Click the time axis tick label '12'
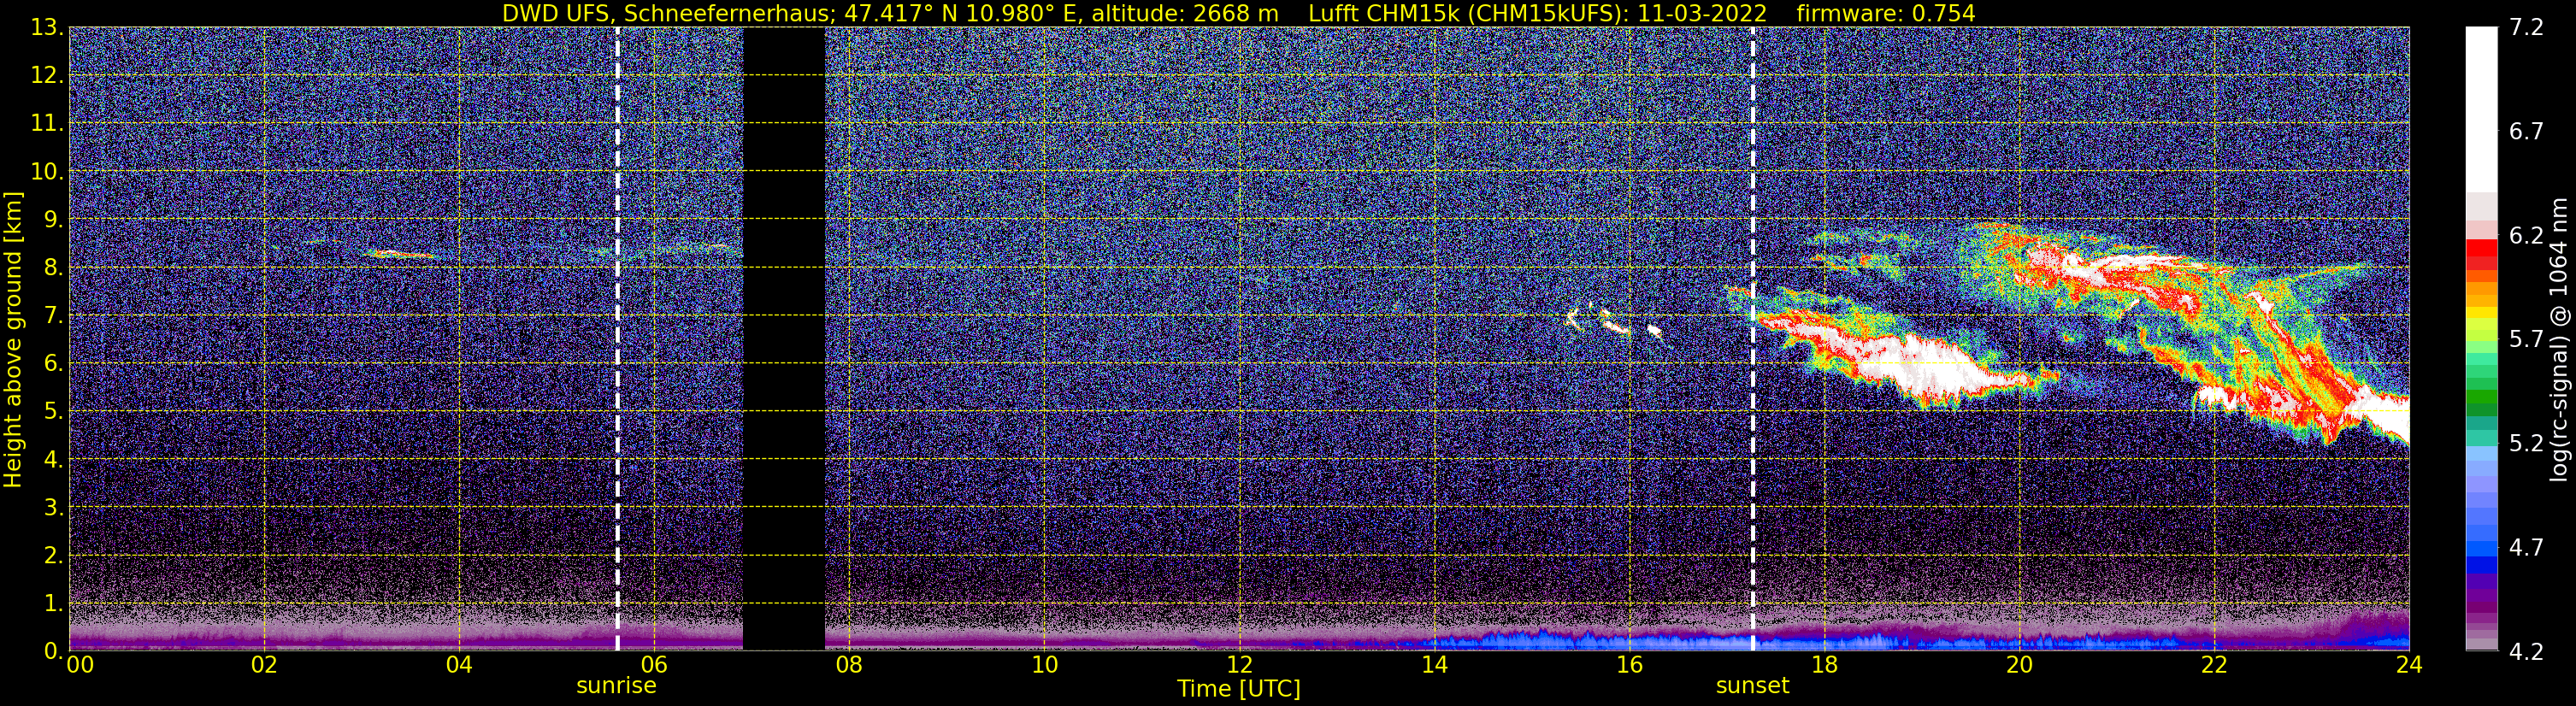The image size is (2576, 706). (x=1239, y=666)
